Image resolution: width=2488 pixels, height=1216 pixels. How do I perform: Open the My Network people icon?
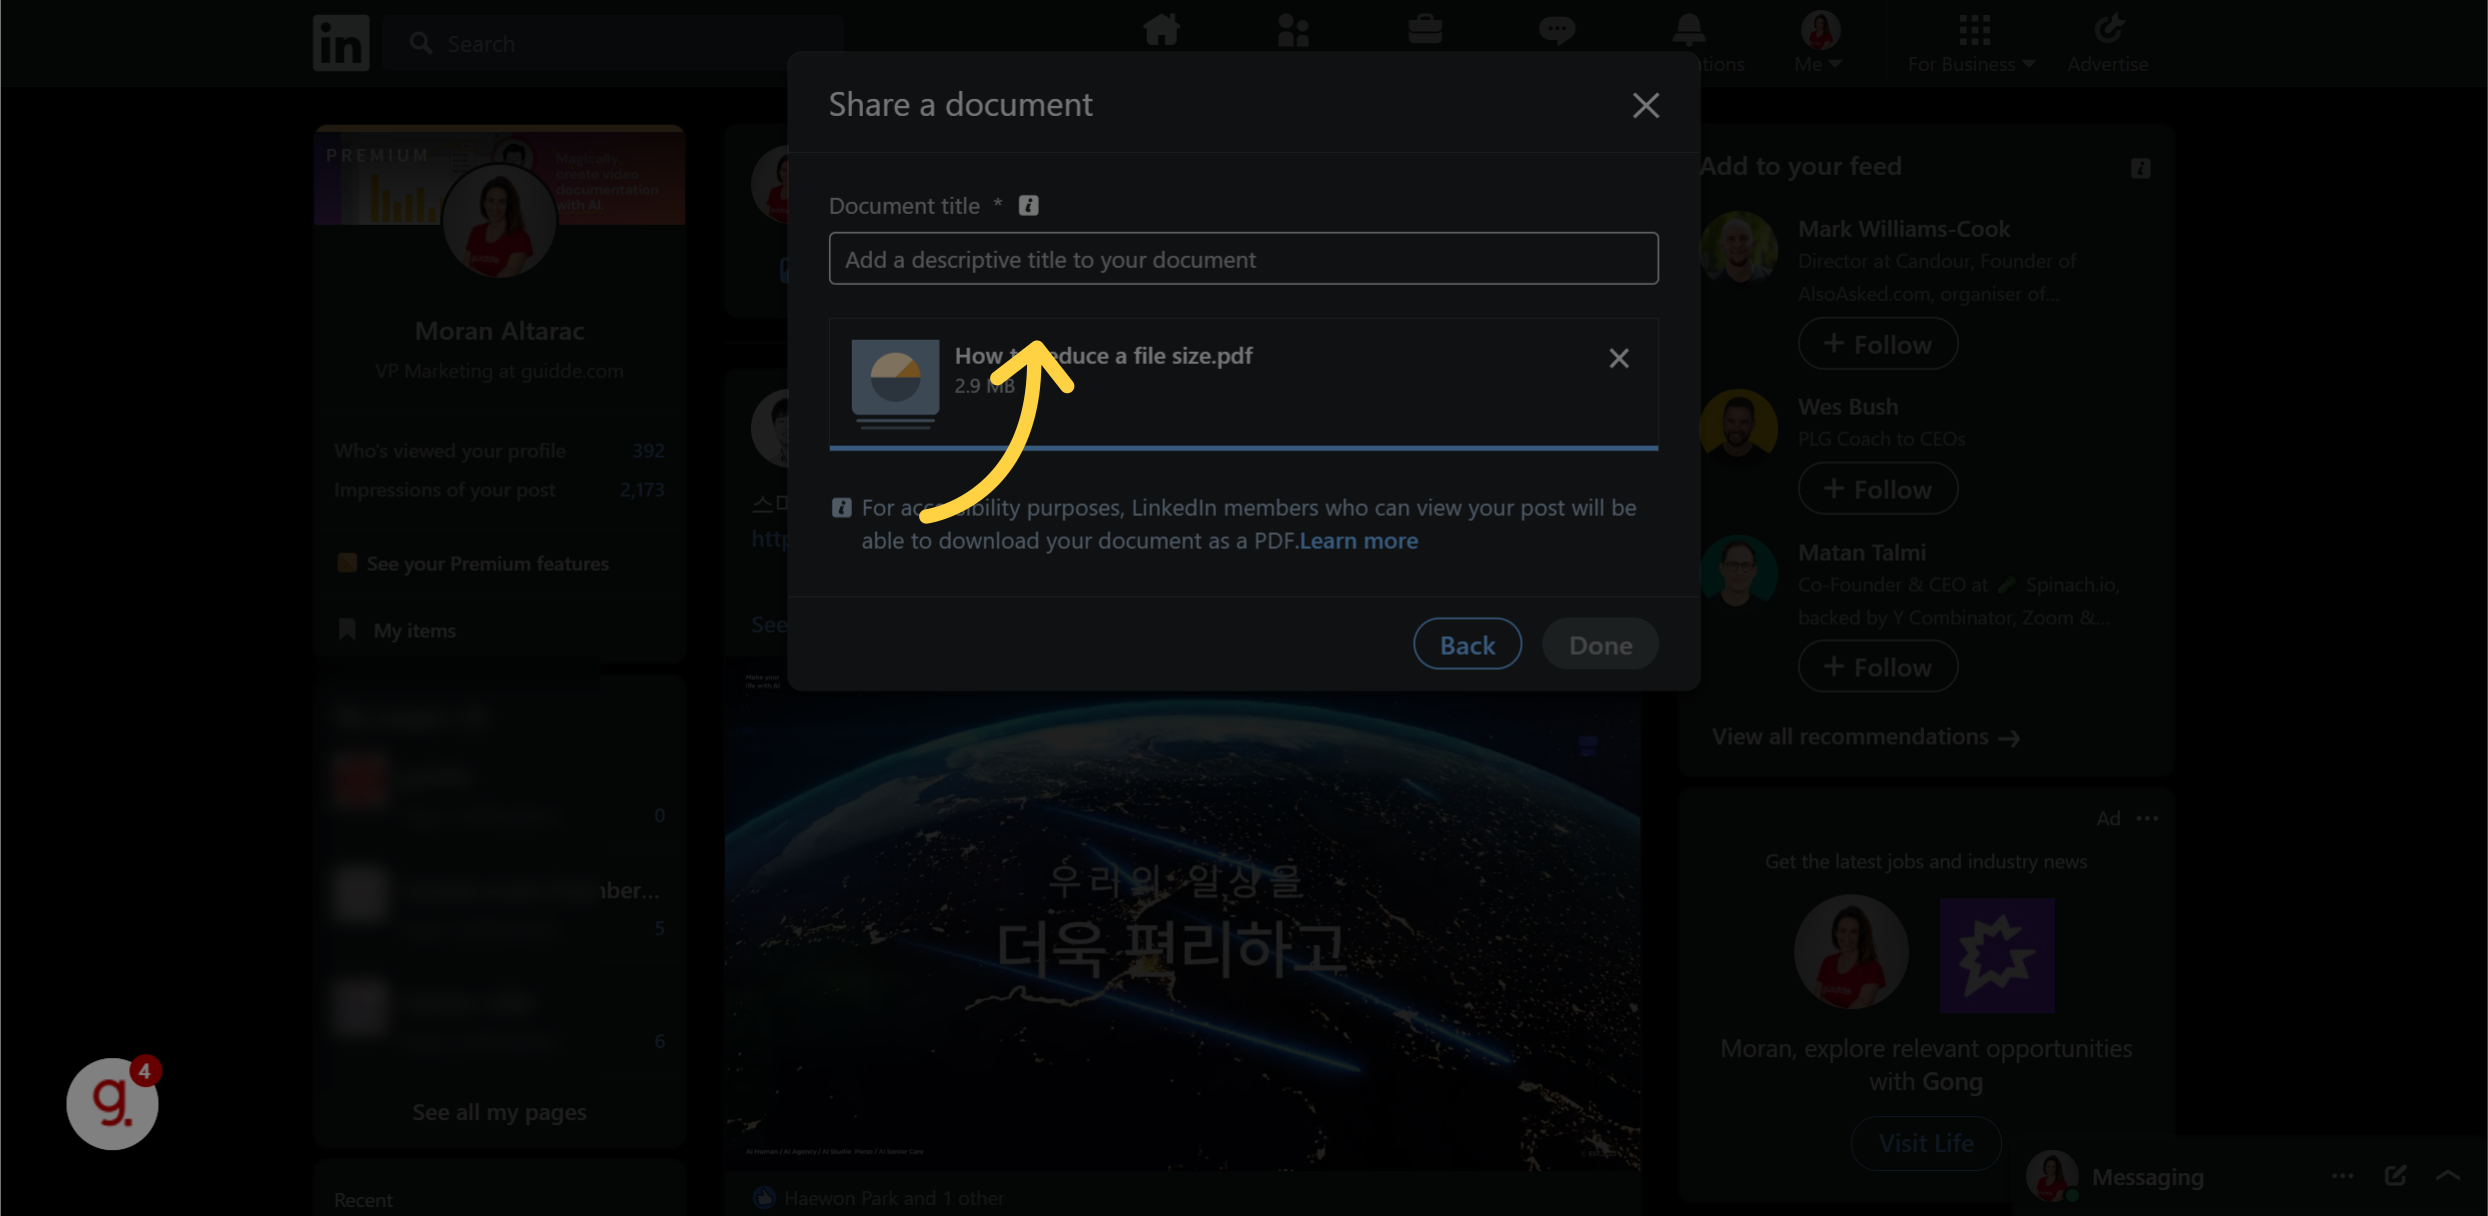click(1293, 30)
